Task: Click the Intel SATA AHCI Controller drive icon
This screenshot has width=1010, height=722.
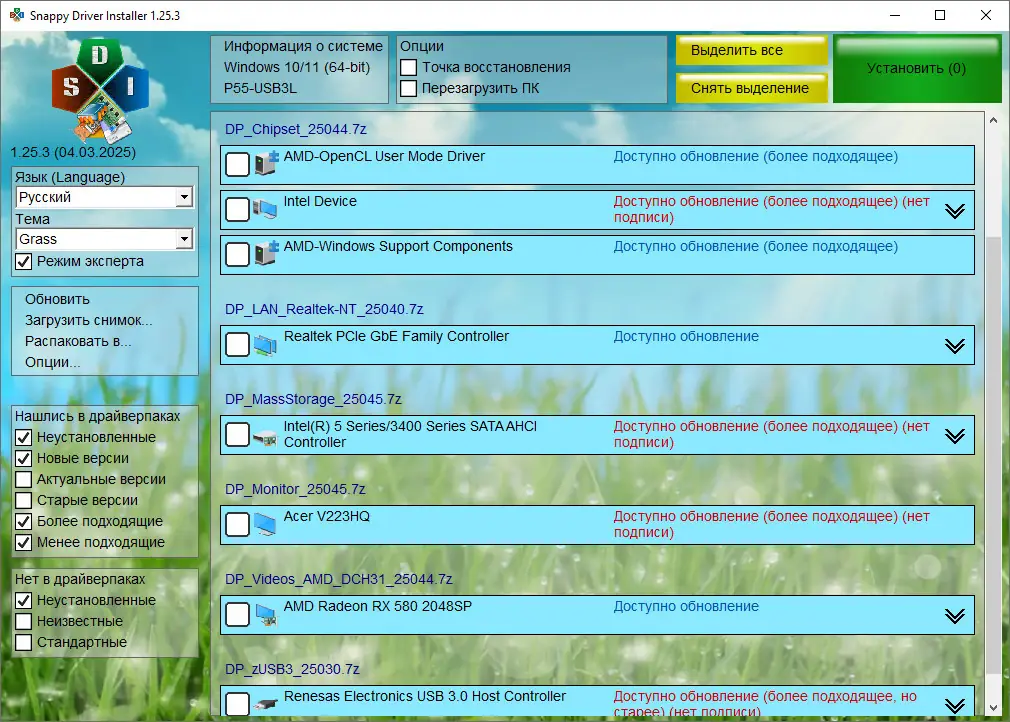Action: point(265,438)
